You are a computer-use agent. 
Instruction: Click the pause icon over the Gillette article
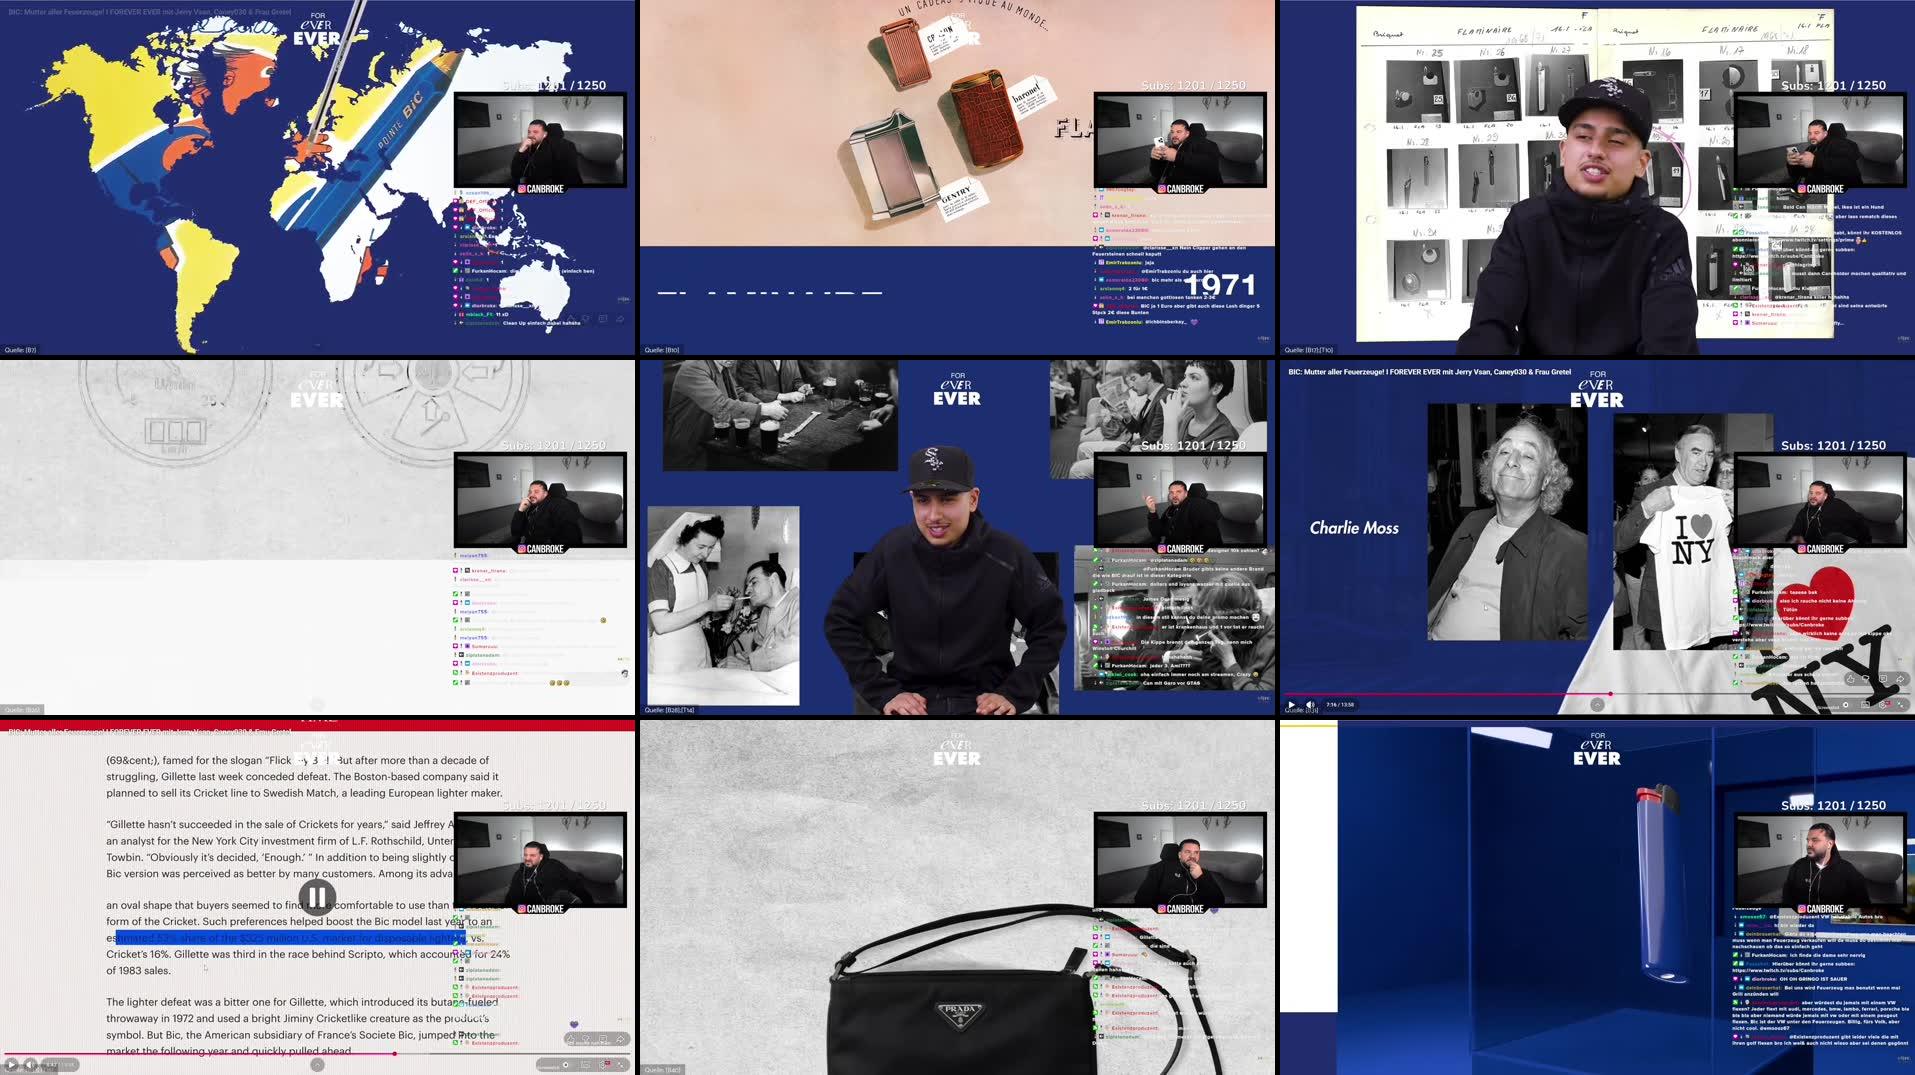tap(318, 897)
